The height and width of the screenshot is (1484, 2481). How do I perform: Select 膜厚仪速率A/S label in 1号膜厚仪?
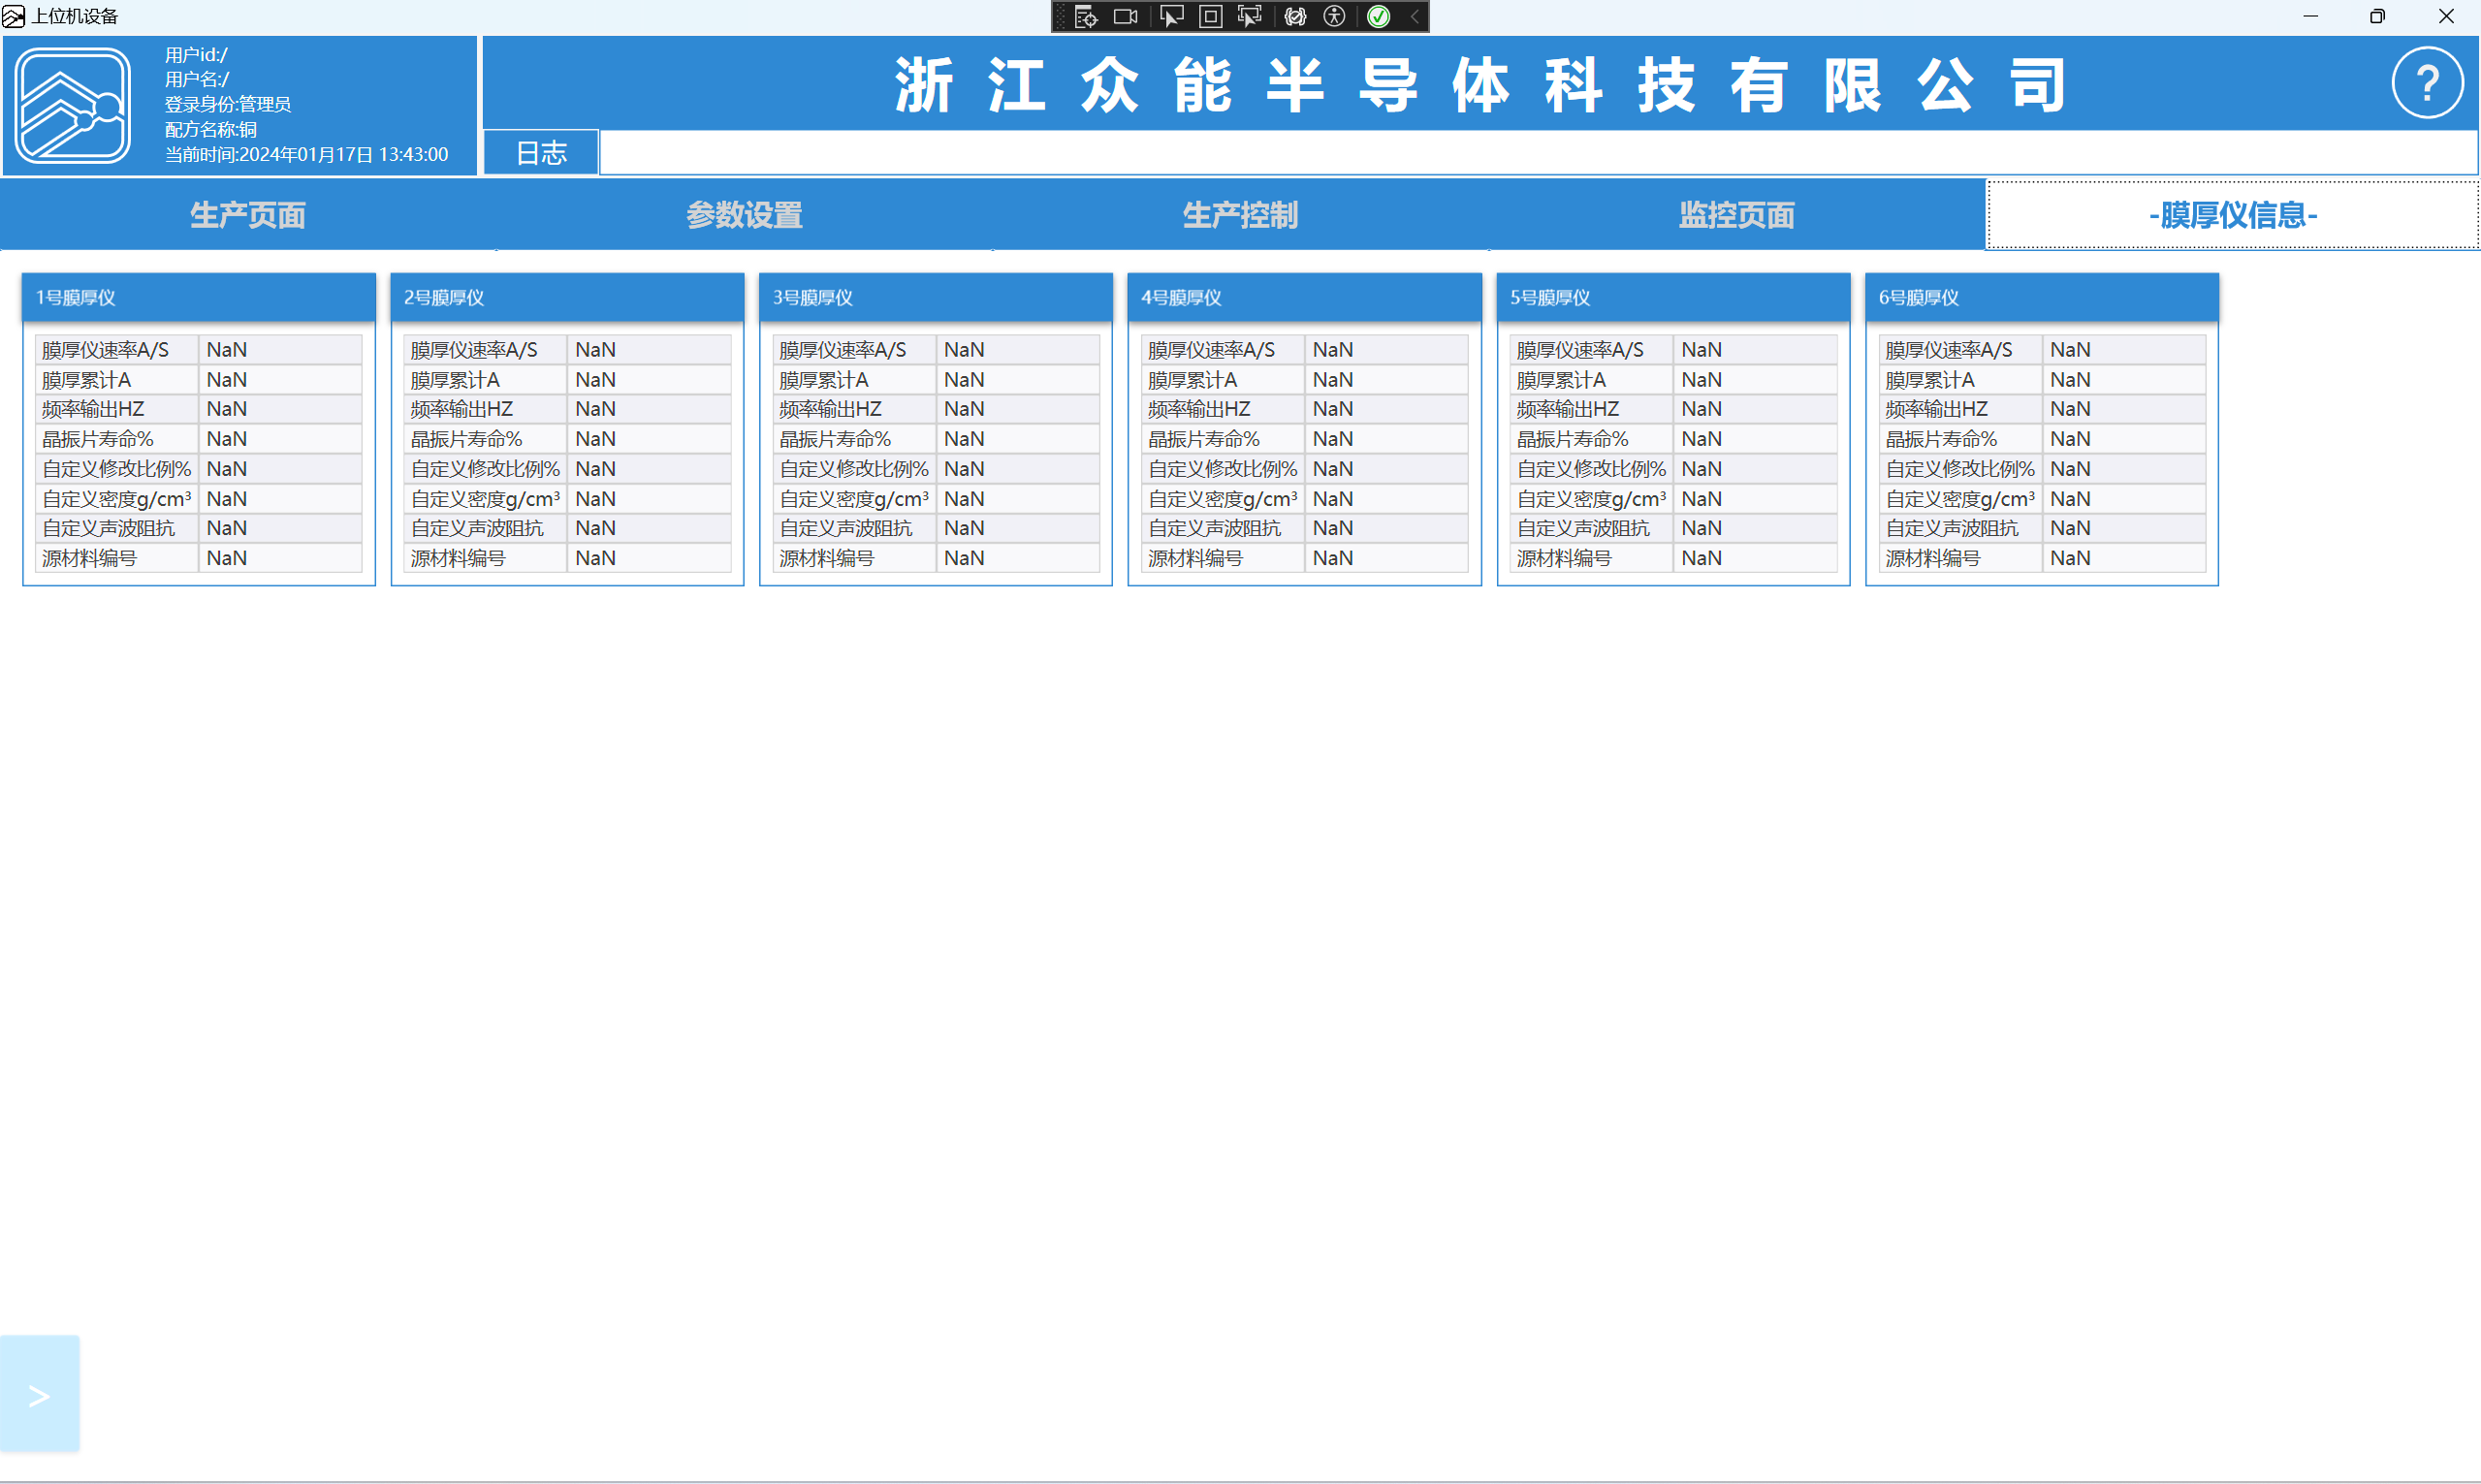point(117,350)
